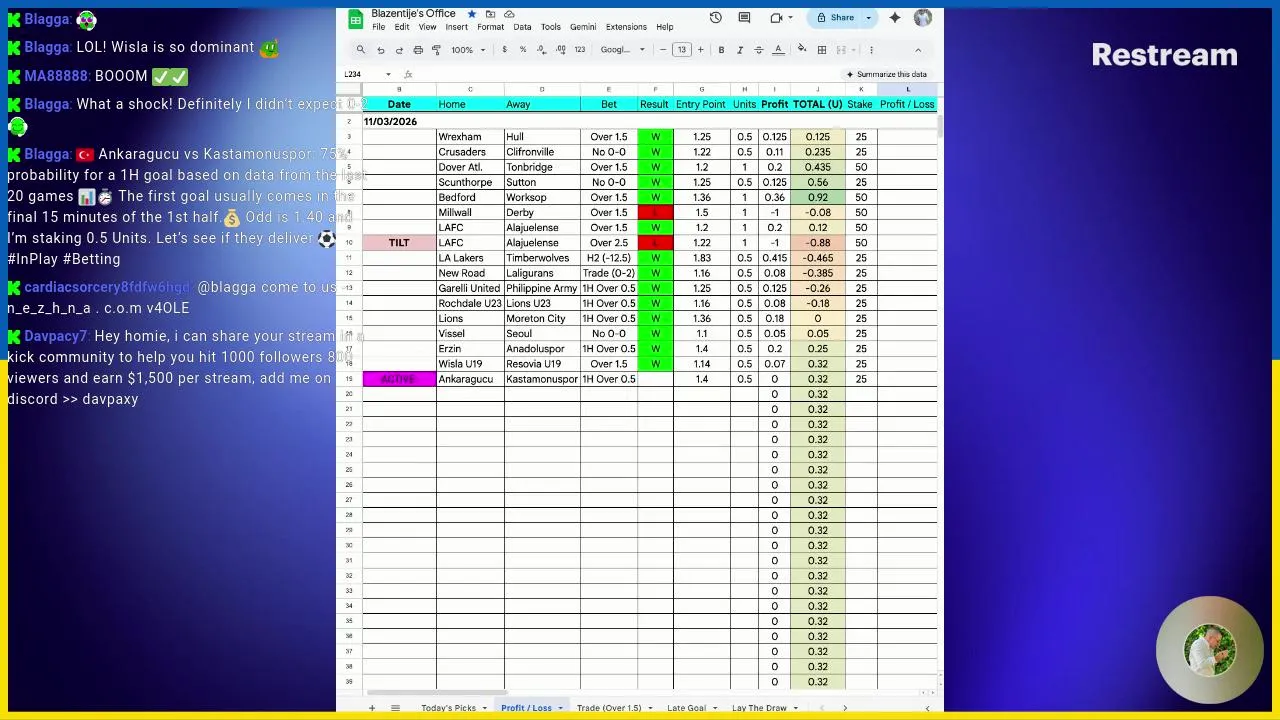Undo the last action in Sheets
This screenshot has height=720, width=1280.
pos(380,50)
